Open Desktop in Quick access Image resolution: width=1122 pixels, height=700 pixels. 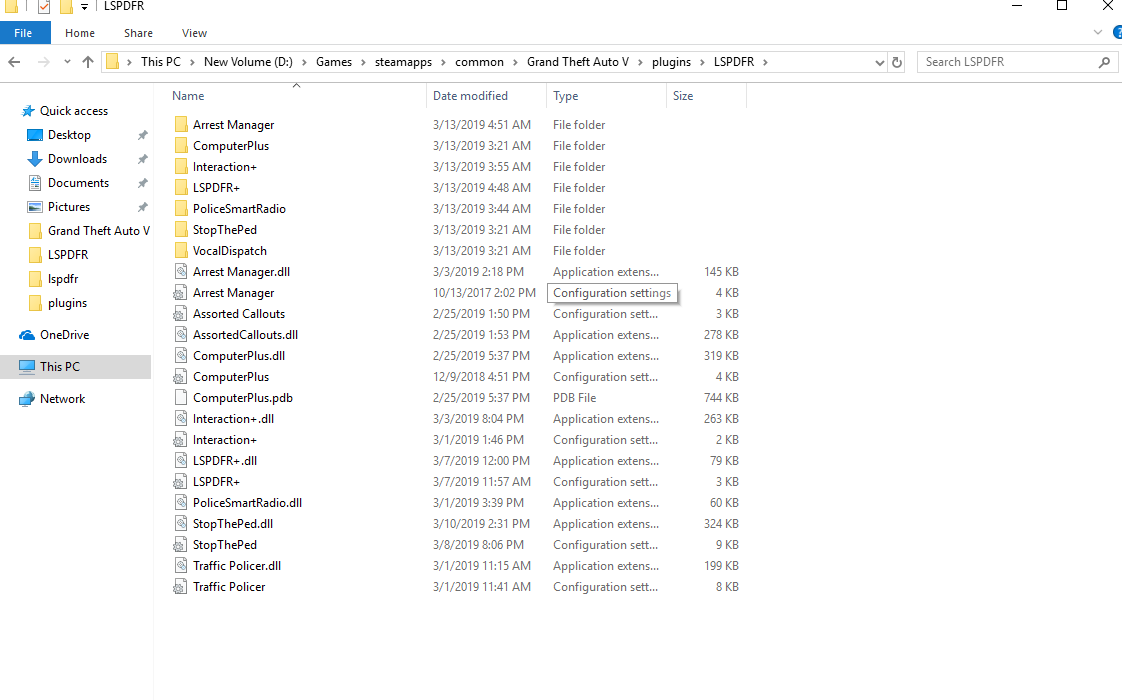[x=69, y=135]
